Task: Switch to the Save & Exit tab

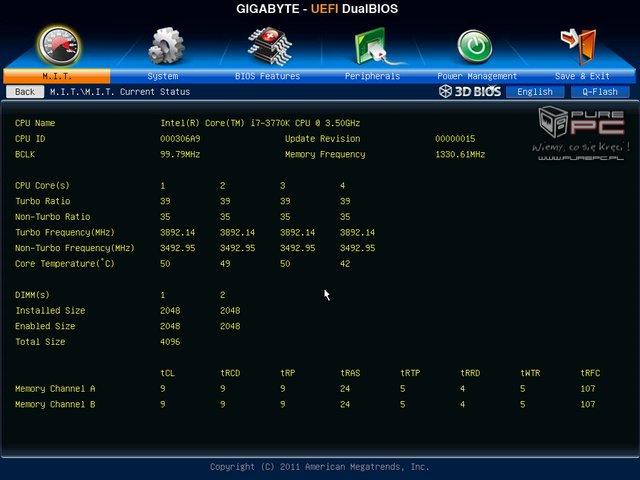Action: (x=582, y=76)
